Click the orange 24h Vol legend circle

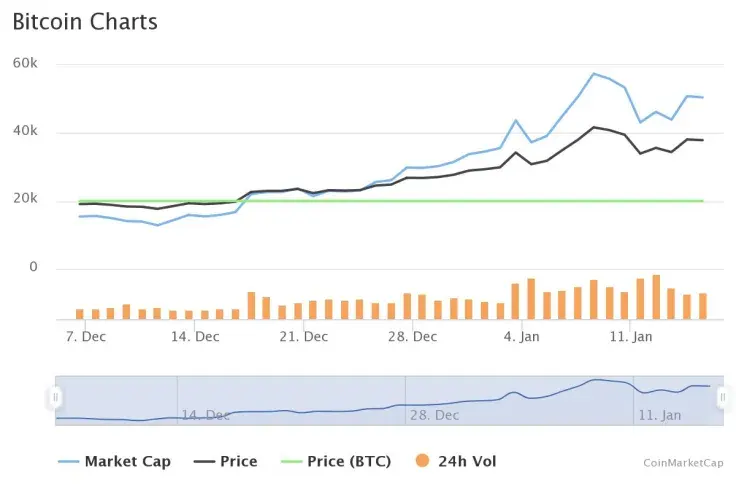[423, 462]
